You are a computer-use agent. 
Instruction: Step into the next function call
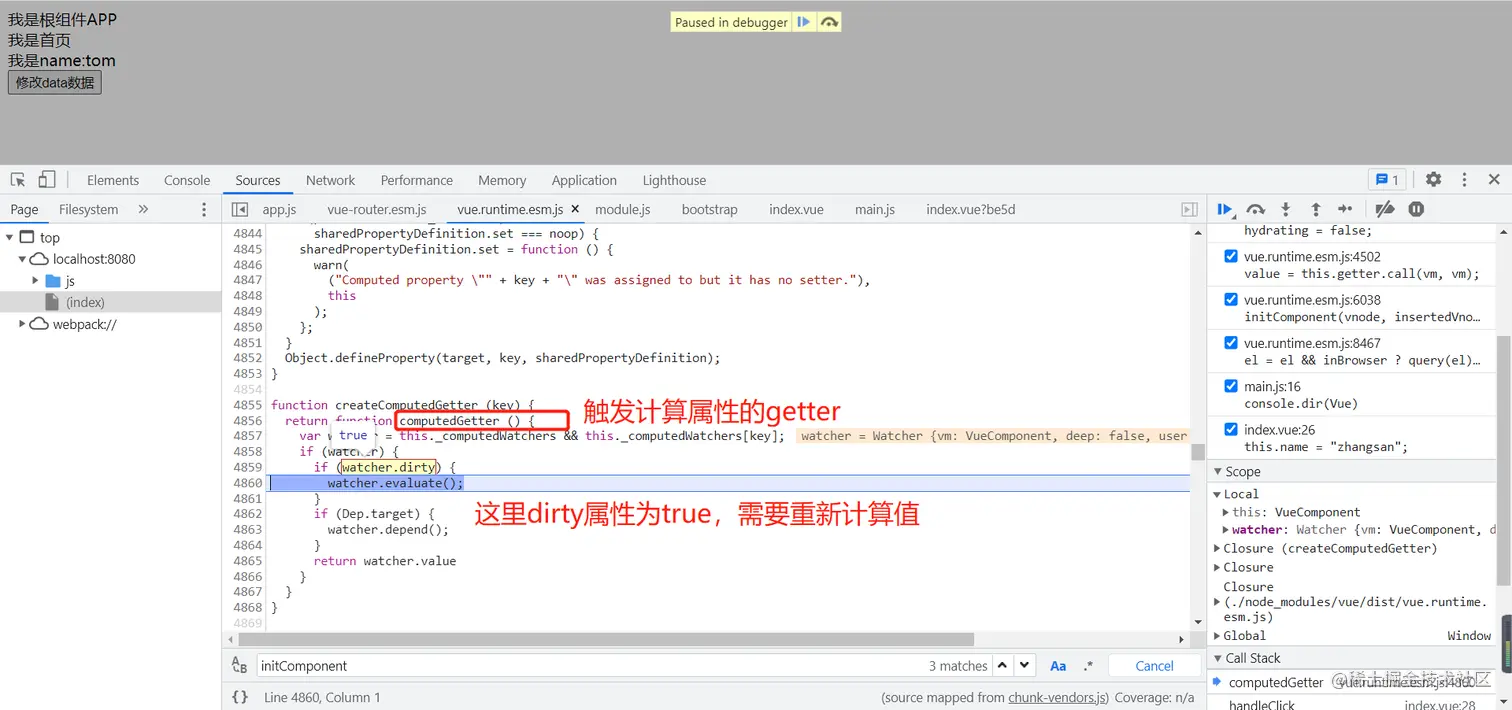[1286, 209]
